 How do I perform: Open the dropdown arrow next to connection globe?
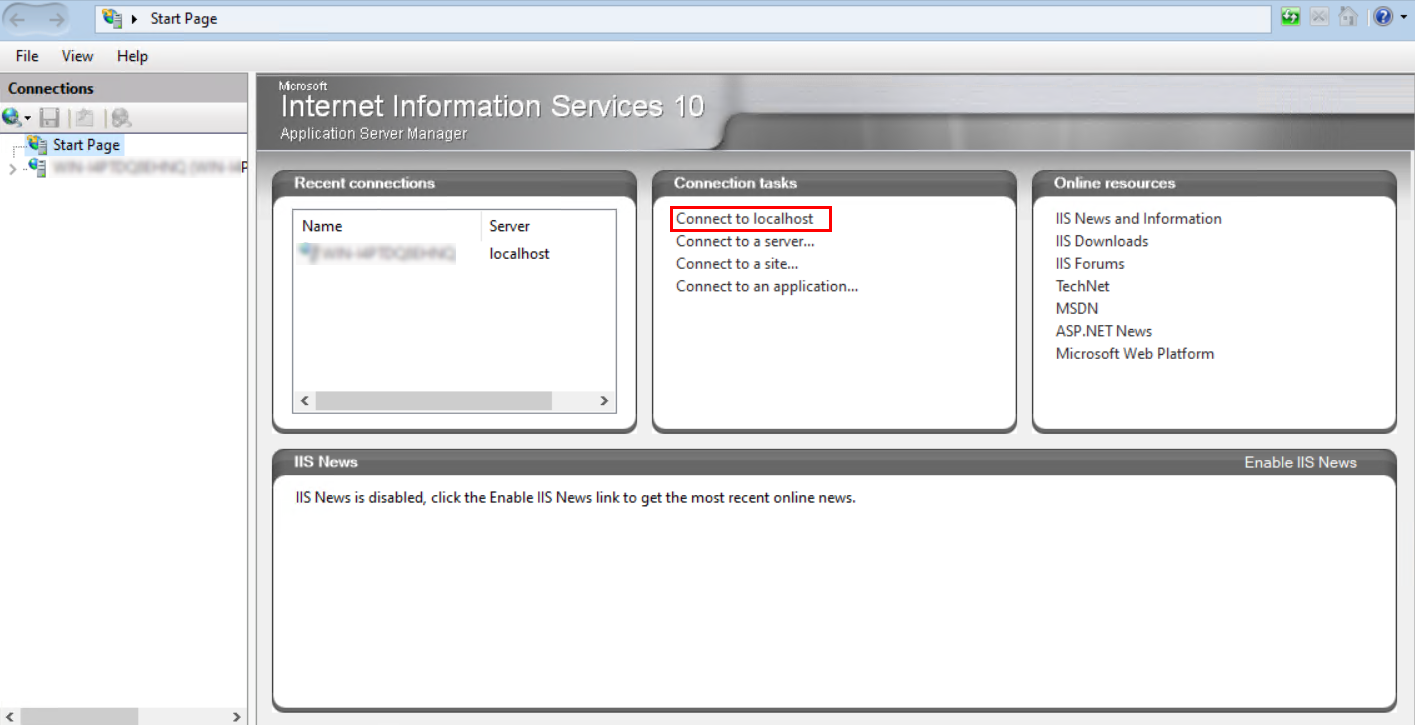tap(28, 119)
